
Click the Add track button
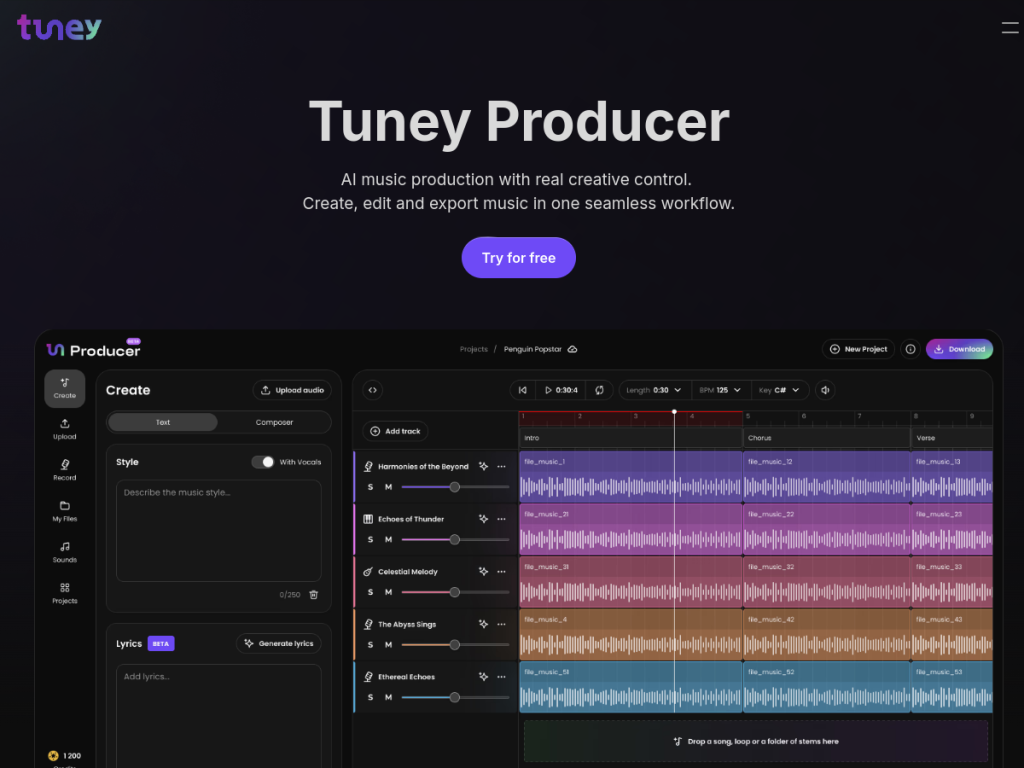click(x=395, y=431)
